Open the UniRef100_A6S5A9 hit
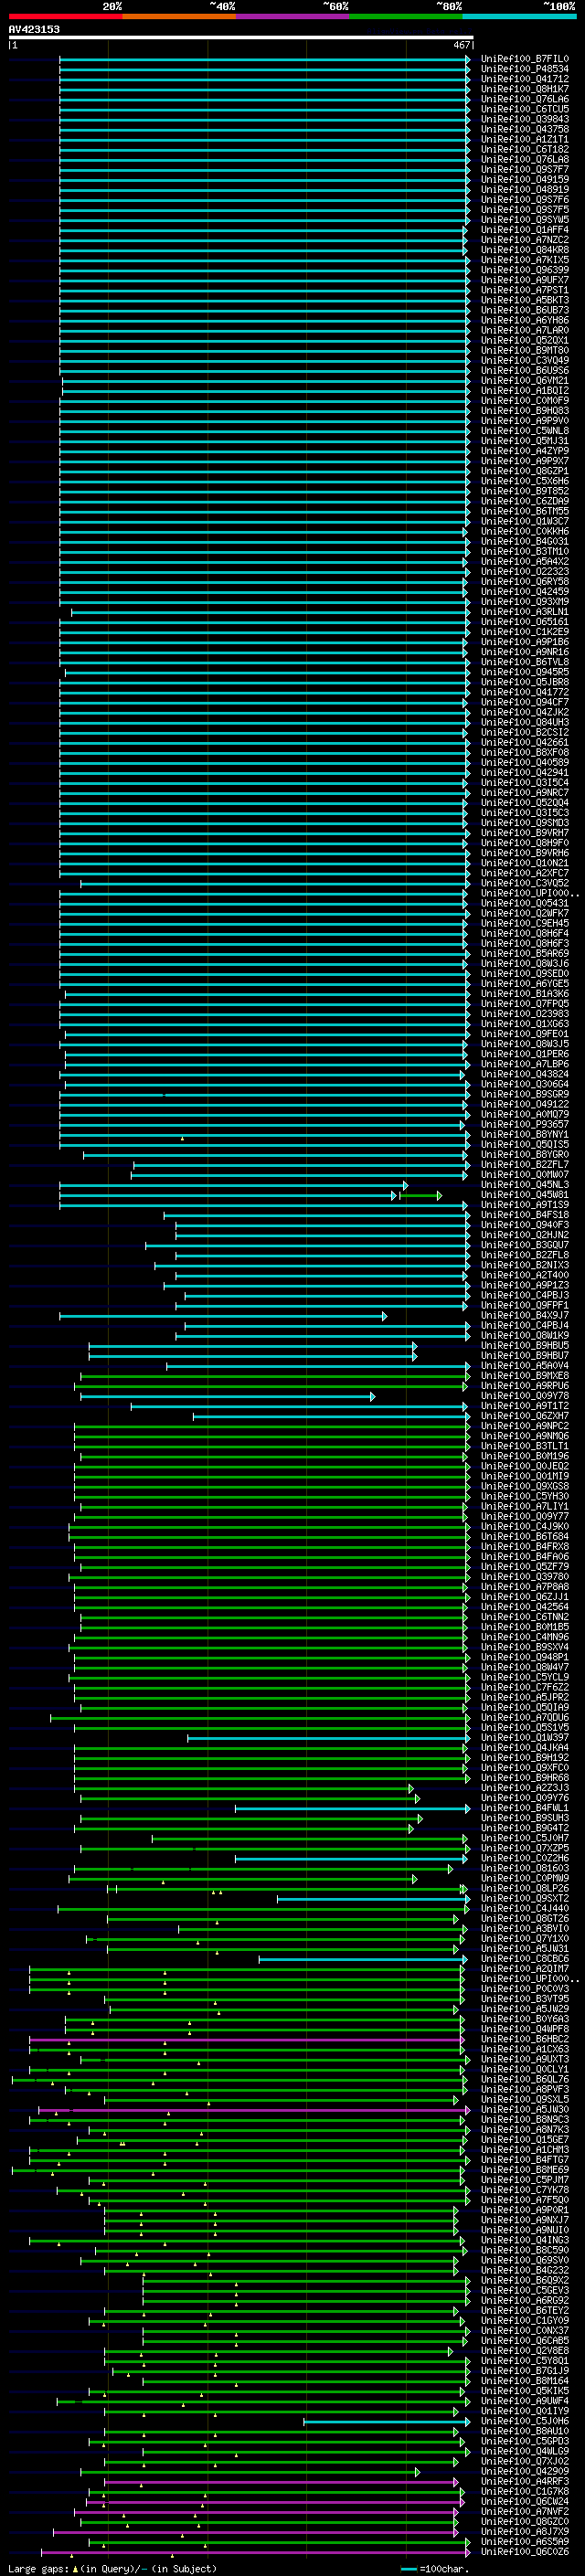The width and height of the screenshot is (585, 2576). (524, 2542)
